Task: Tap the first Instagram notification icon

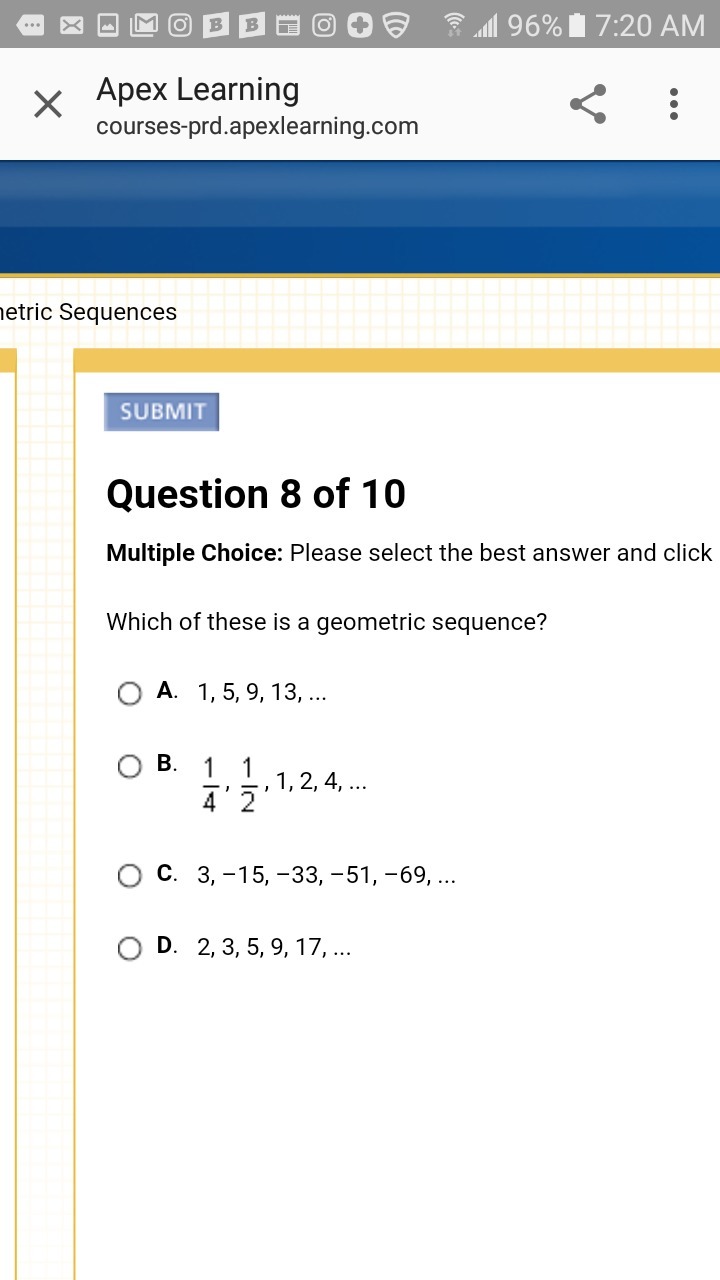Action: 180,25
